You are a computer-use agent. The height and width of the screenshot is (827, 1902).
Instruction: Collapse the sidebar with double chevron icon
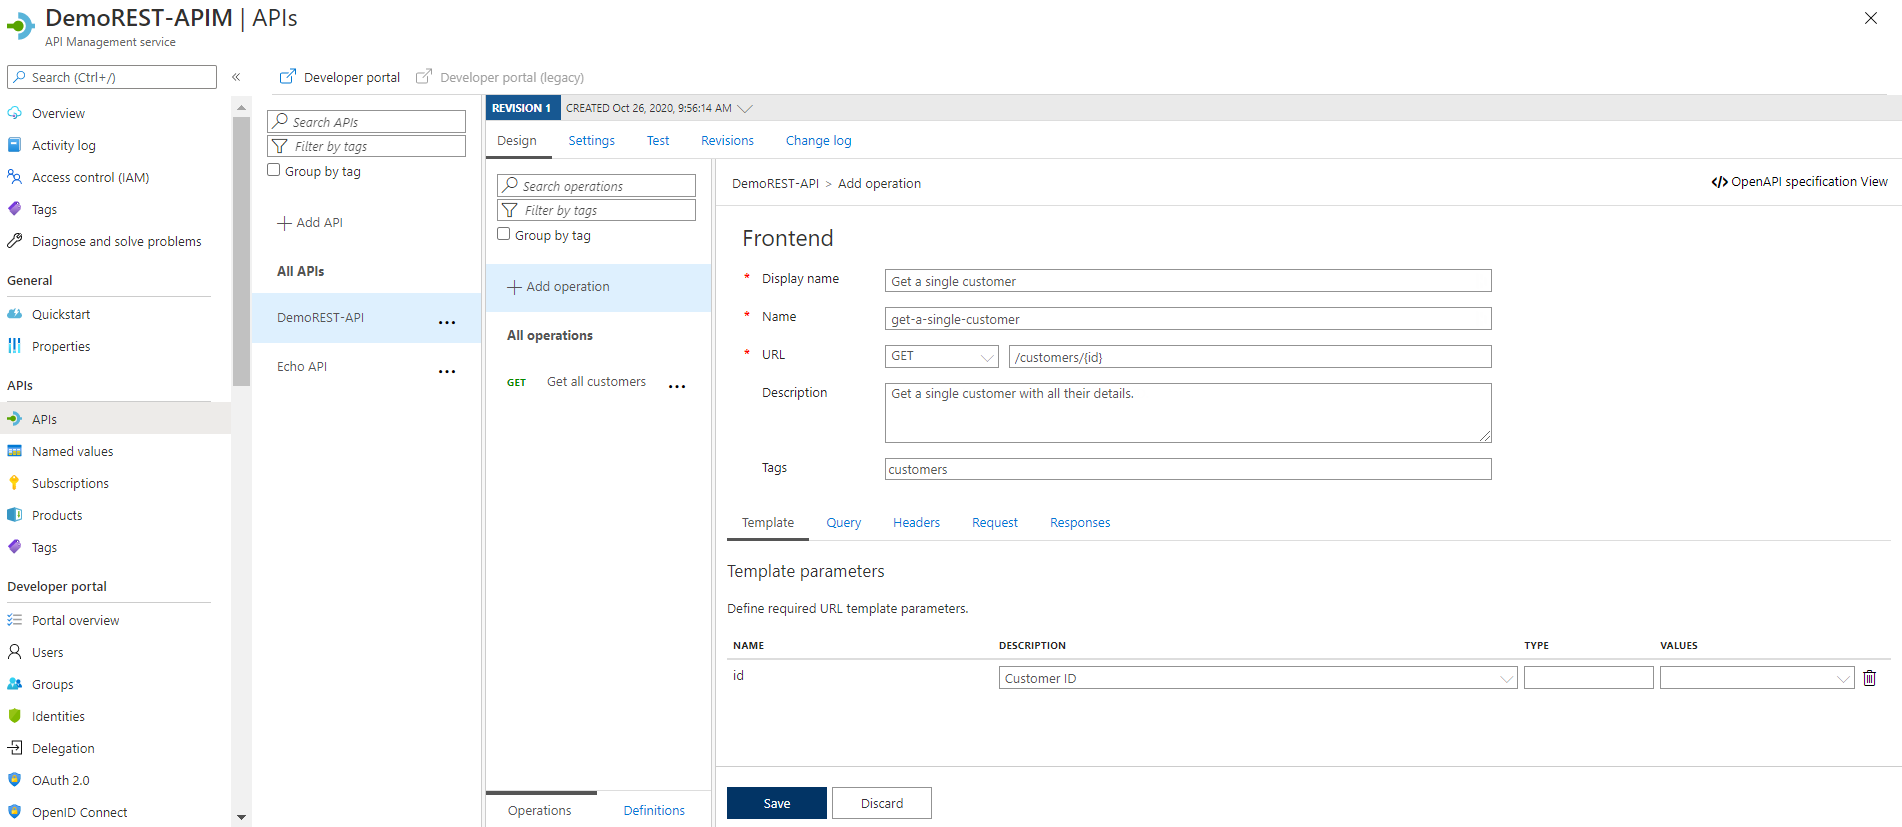(236, 77)
